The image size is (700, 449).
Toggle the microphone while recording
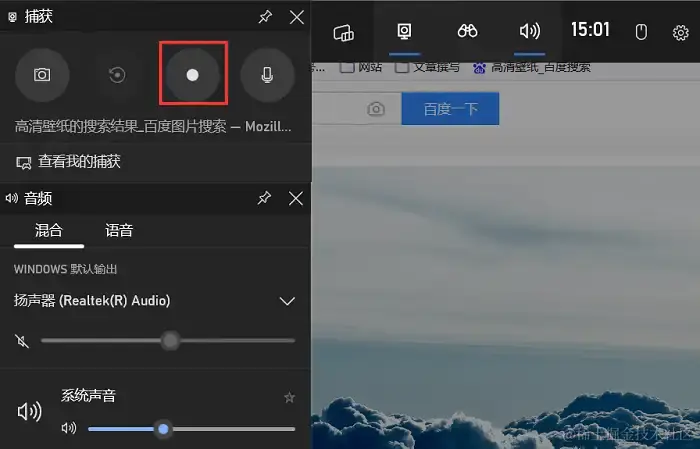click(267, 75)
